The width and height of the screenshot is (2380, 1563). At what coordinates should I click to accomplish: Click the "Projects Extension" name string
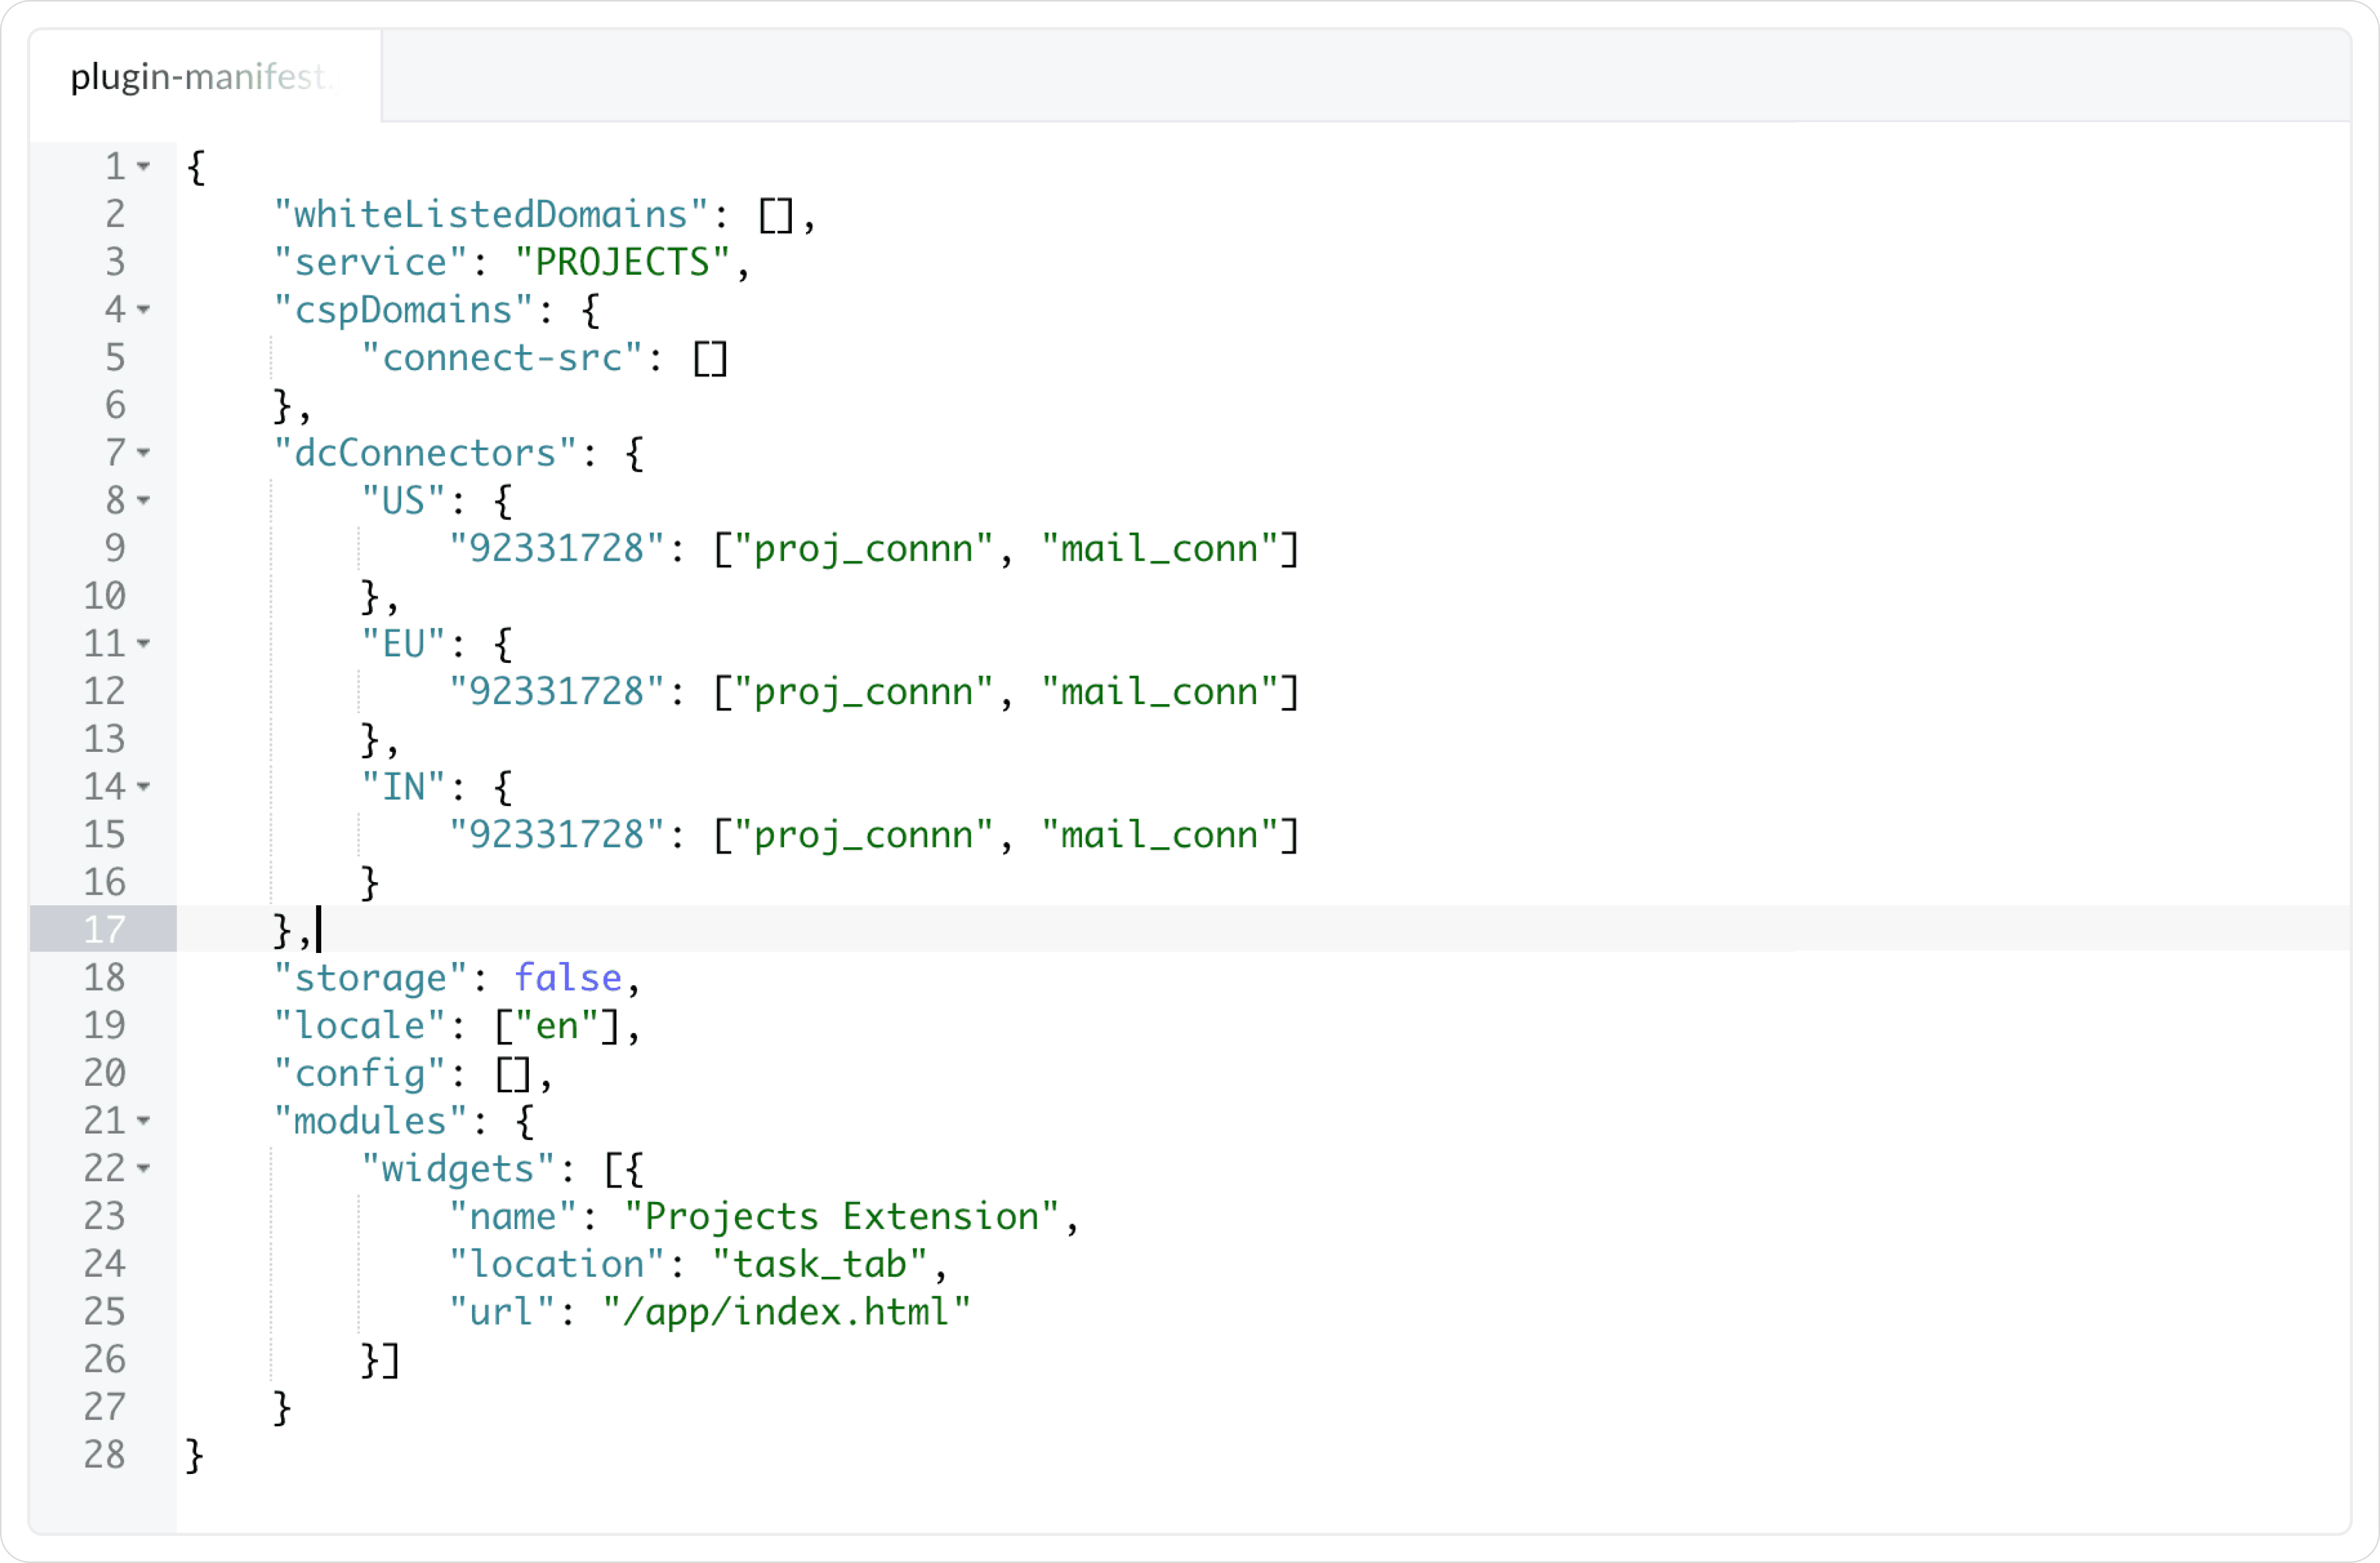841,1217
